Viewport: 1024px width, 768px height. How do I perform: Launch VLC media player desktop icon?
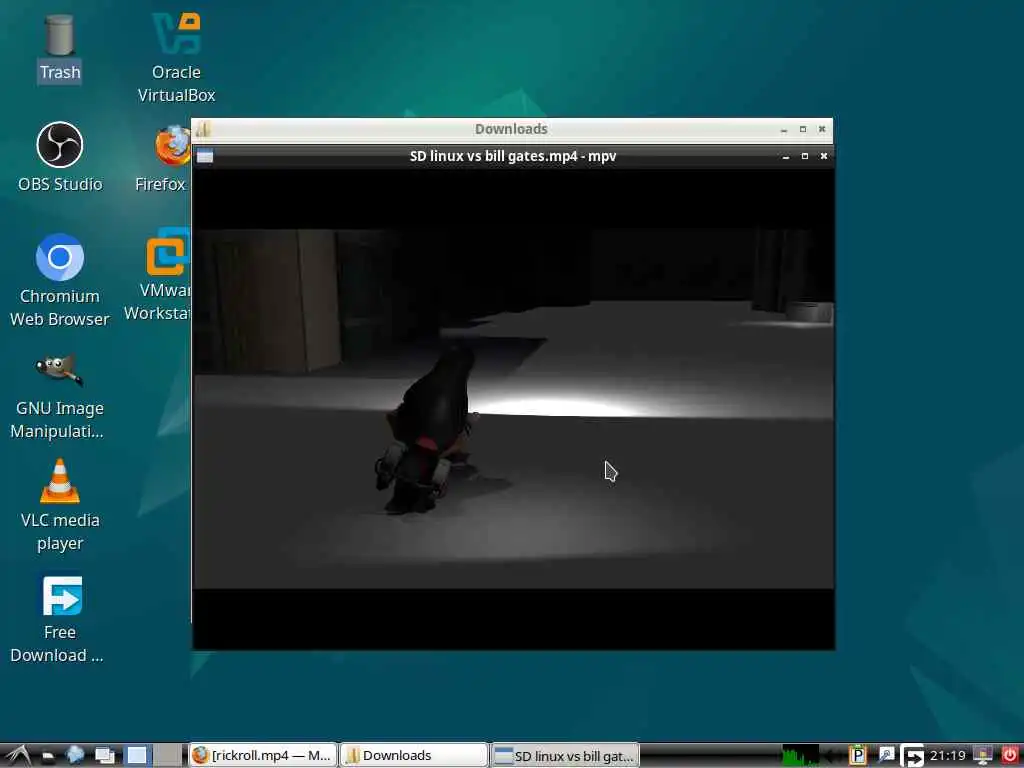pyautogui.click(x=59, y=505)
